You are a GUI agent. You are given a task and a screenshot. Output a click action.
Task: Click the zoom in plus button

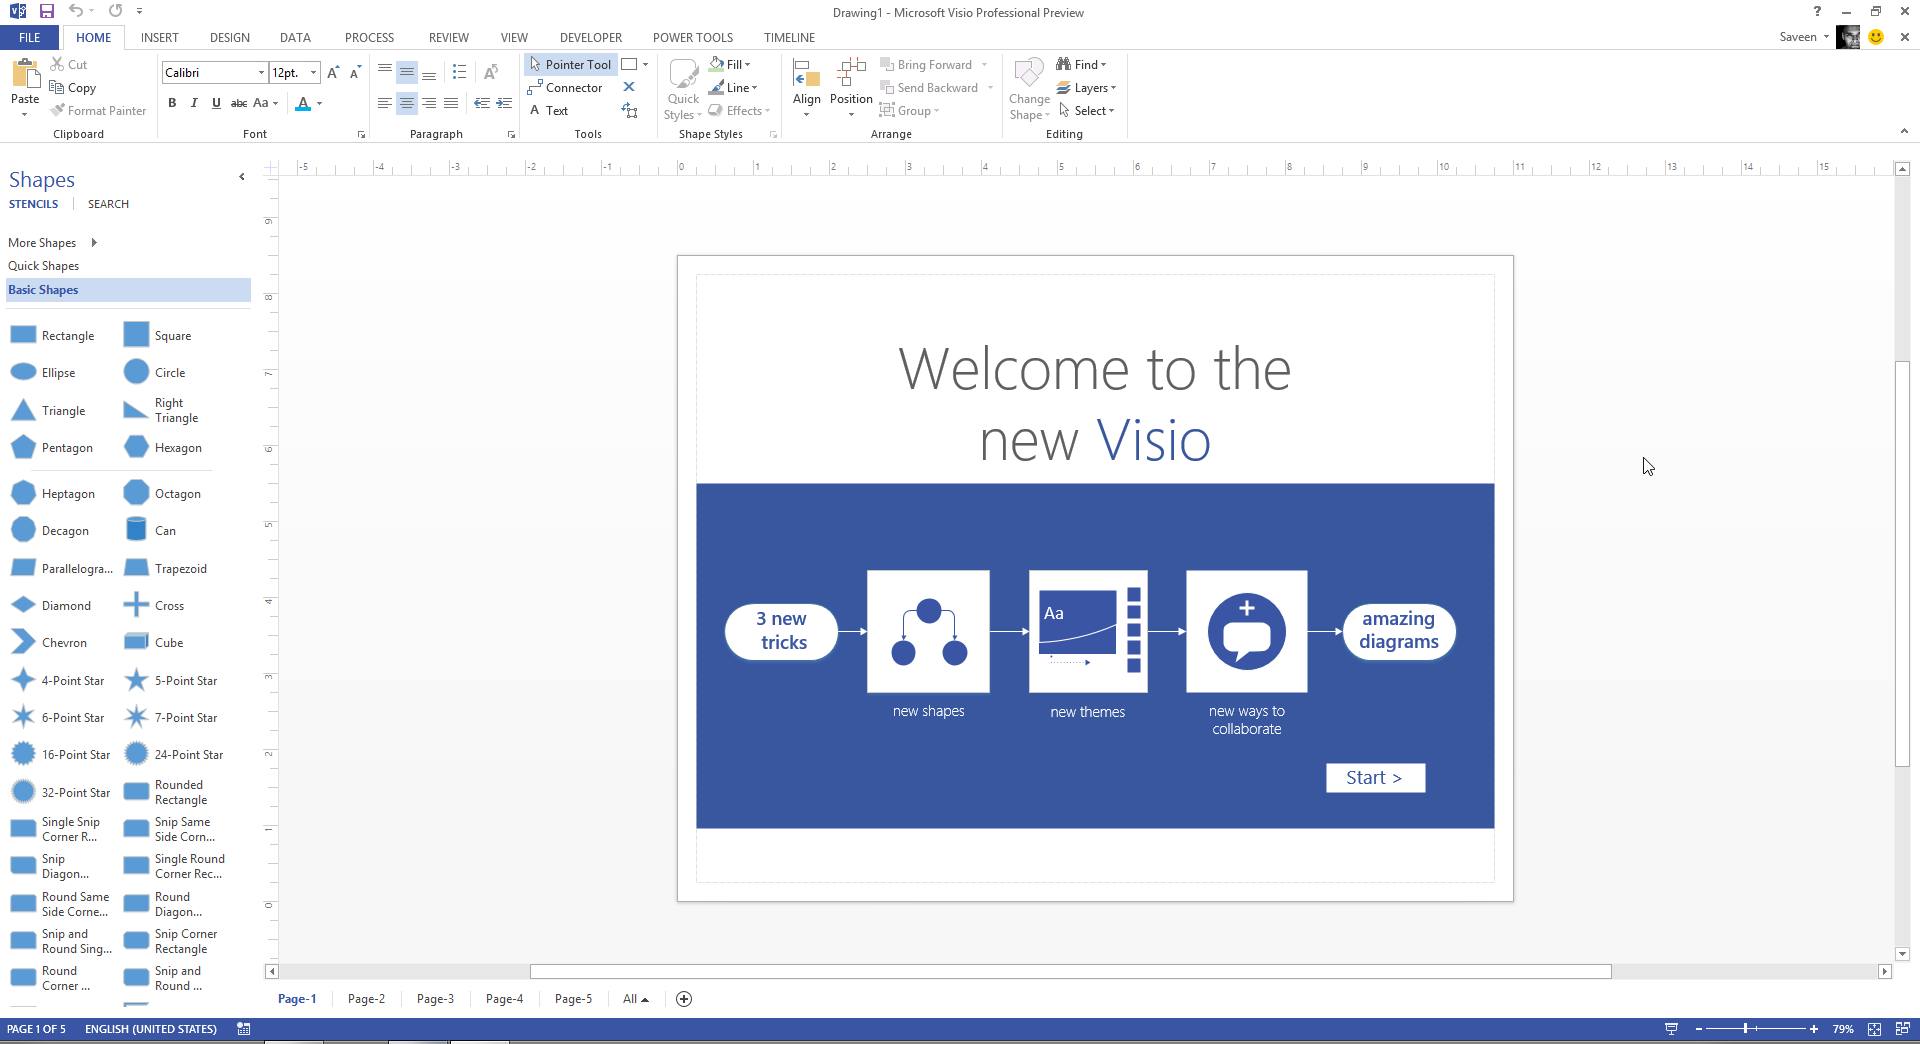tap(1814, 1029)
